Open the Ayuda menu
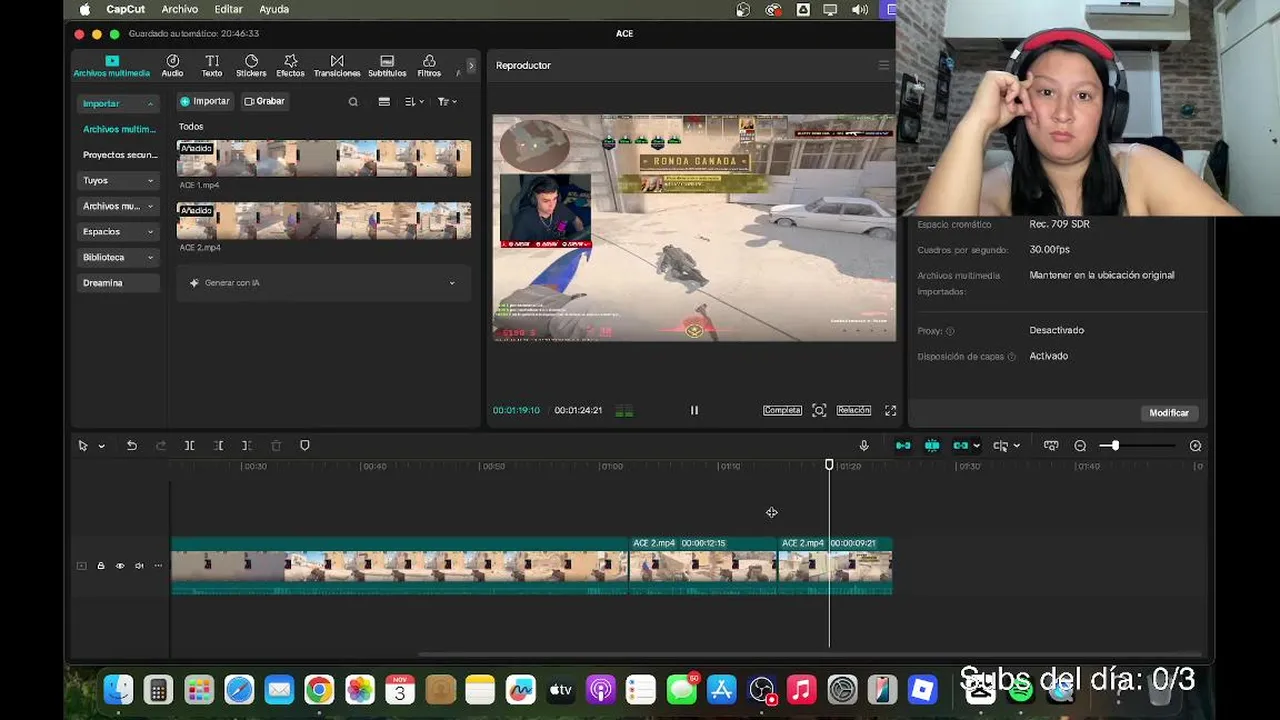Image resolution: width=1280 pixels, height=720 pixels. pyautogui.click(x=274, y=9)
